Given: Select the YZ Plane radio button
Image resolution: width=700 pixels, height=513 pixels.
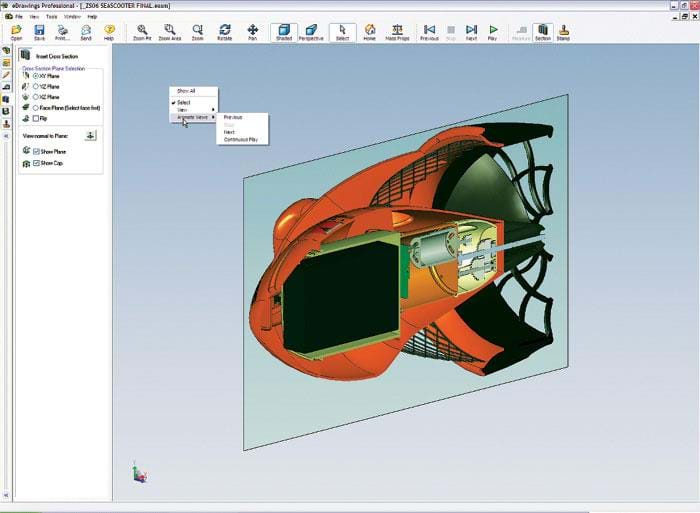Looking at the screenshot, I should (x=36, y=86).
